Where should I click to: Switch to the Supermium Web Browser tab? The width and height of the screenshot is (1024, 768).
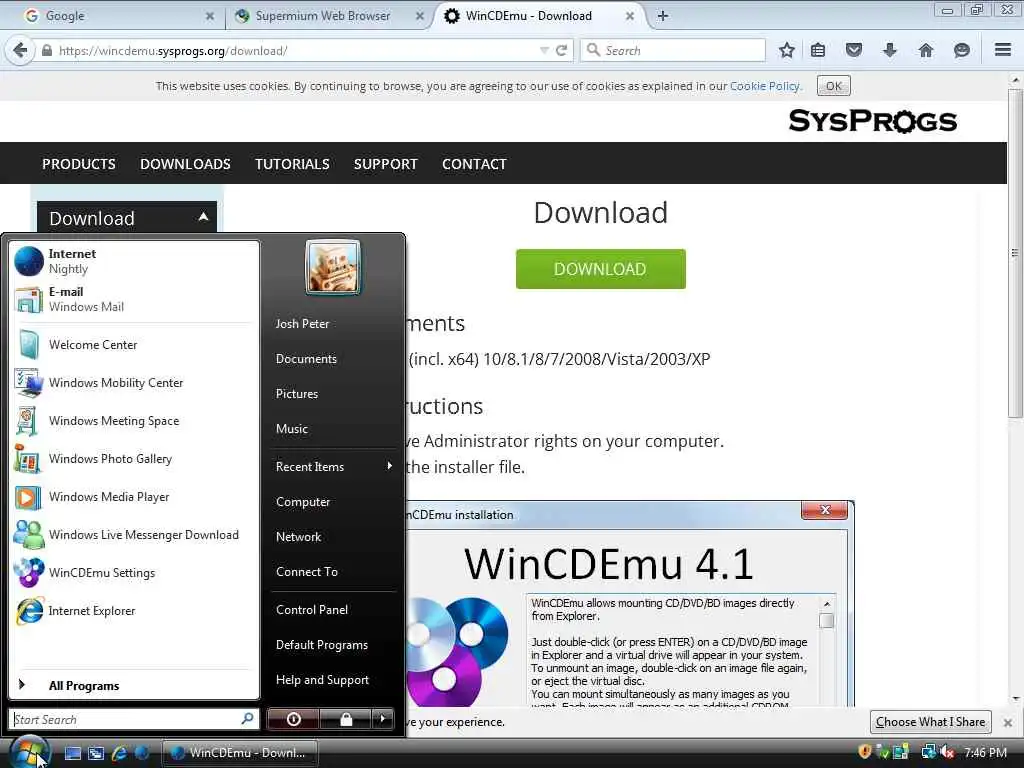(x=327, y=16)
